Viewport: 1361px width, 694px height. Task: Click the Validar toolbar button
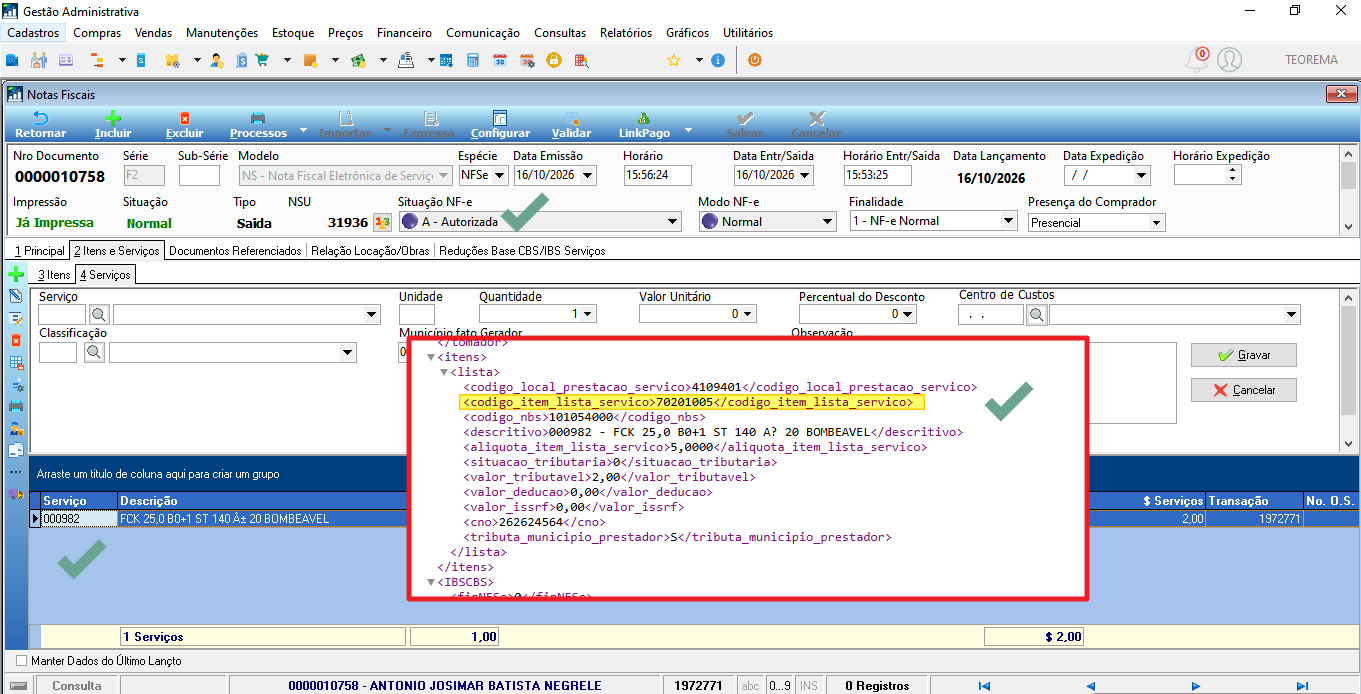coord(571,125)
